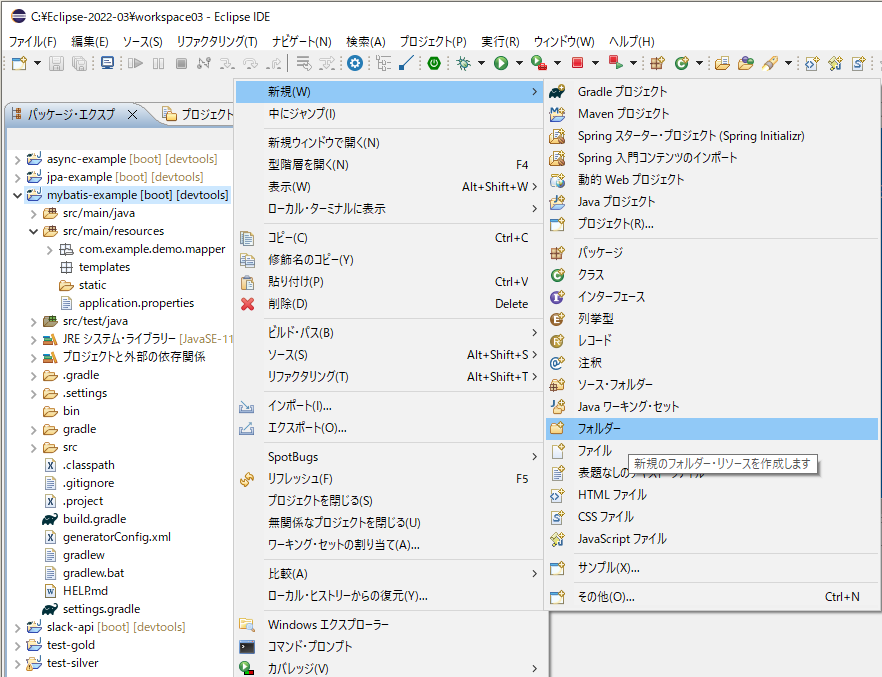Click リフレッシュ(F) in context menu

[388, 479]
